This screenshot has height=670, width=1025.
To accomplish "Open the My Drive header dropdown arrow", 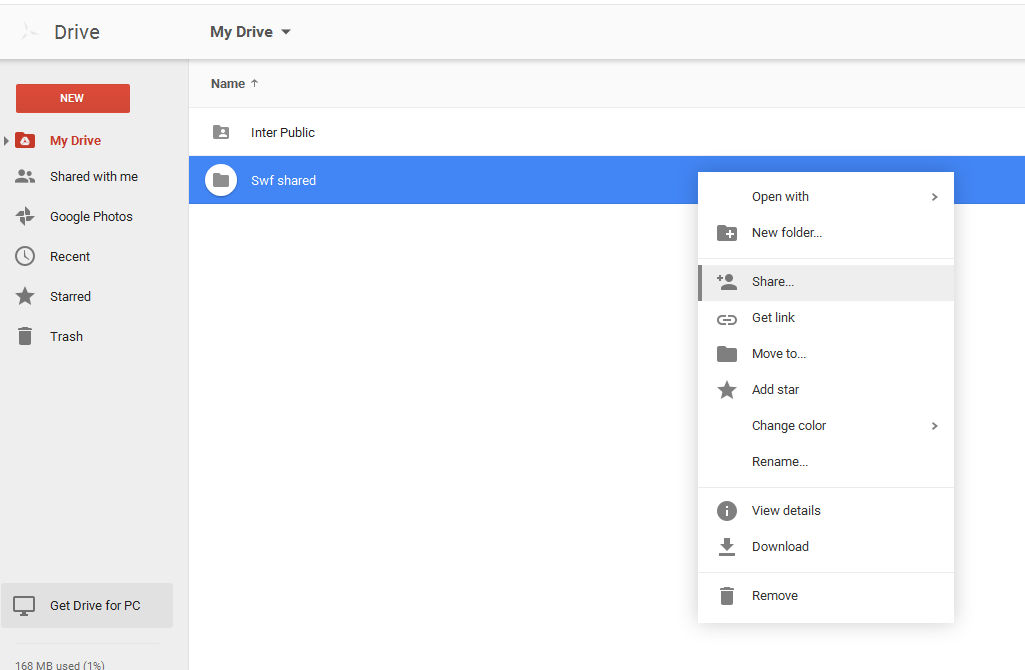I will (286, 32).
